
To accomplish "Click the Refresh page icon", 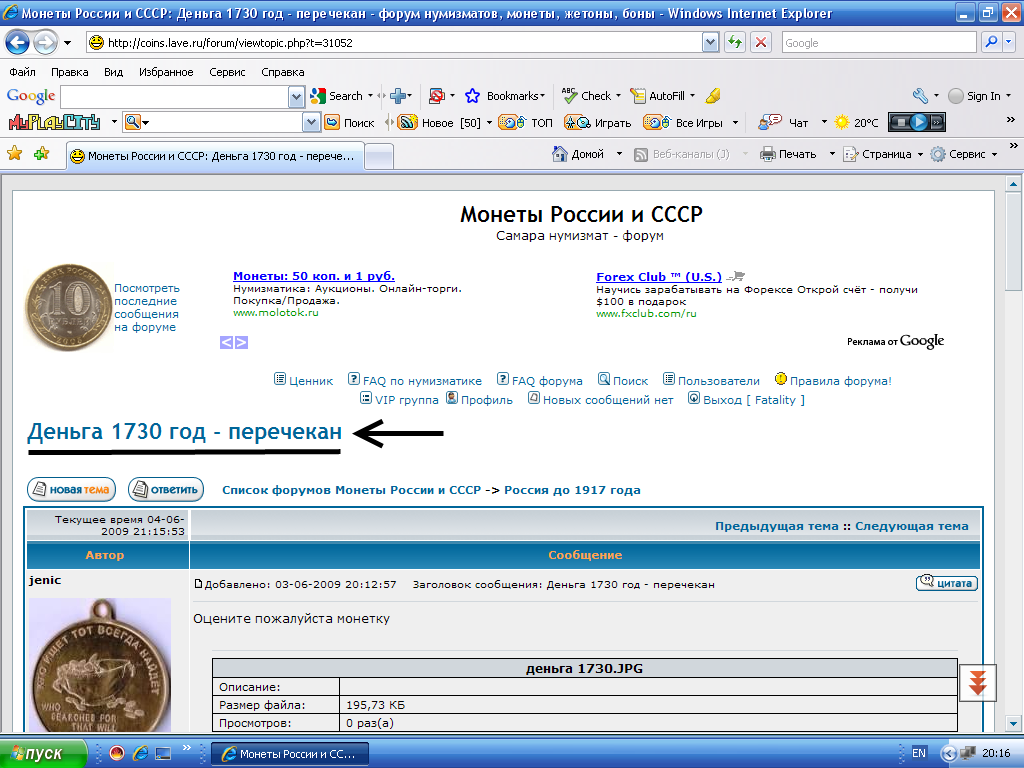I will point(735,43).
